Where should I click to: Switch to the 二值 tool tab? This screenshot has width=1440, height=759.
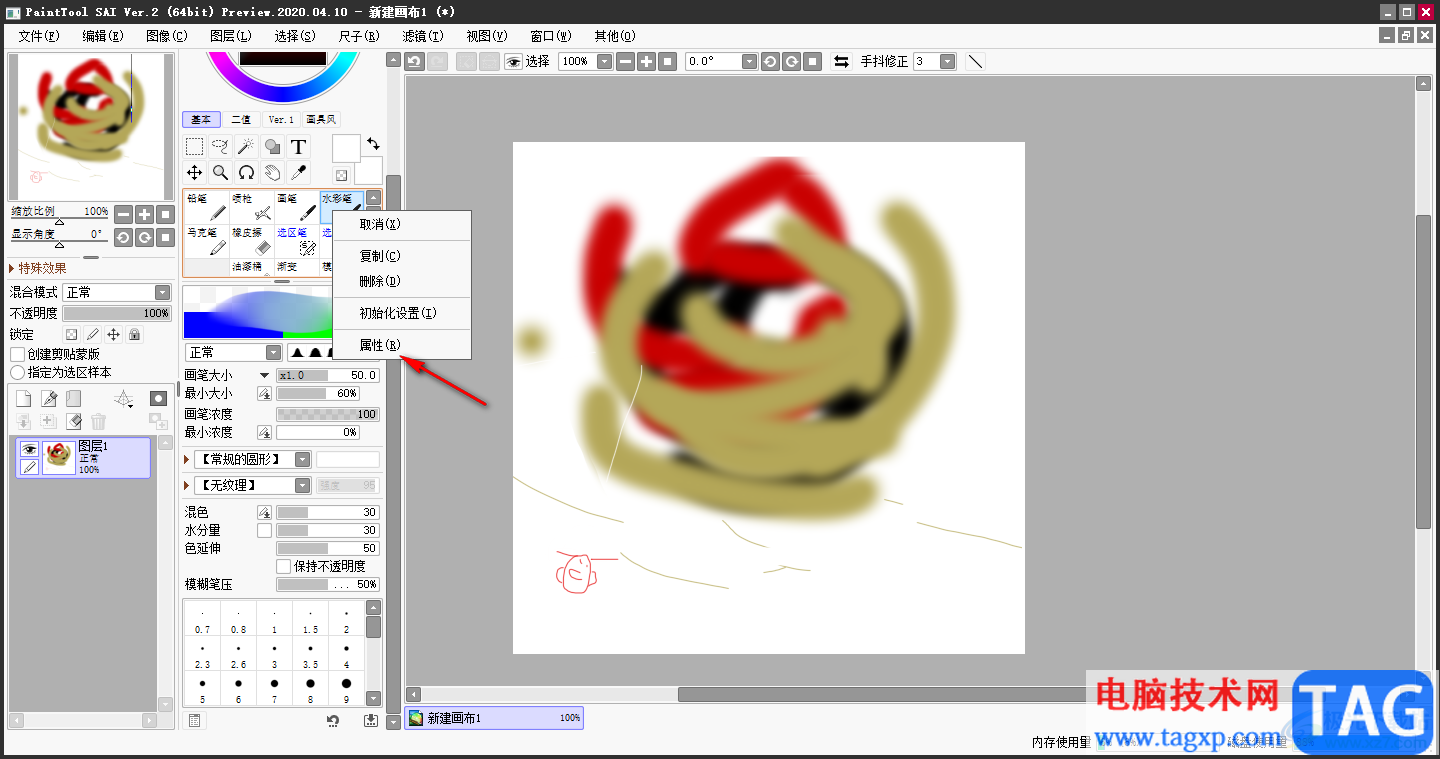pos(241,119)
